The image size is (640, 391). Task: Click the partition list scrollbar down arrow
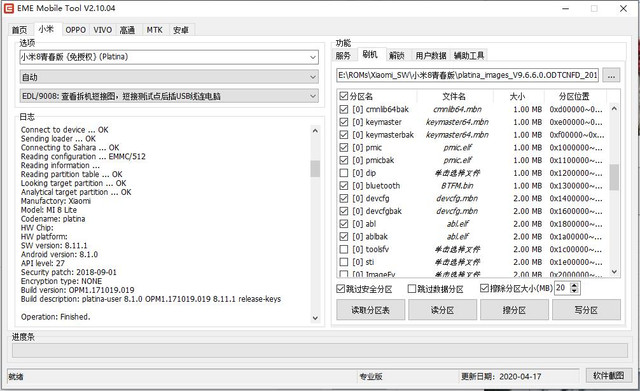click(614, 271)
